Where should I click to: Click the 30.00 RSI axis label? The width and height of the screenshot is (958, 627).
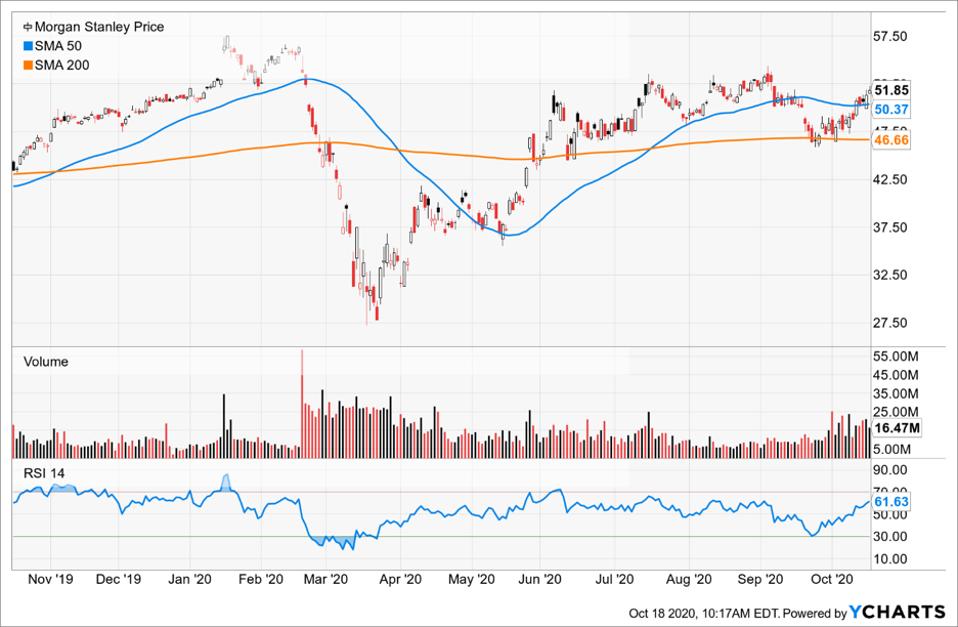pos(890,537)
